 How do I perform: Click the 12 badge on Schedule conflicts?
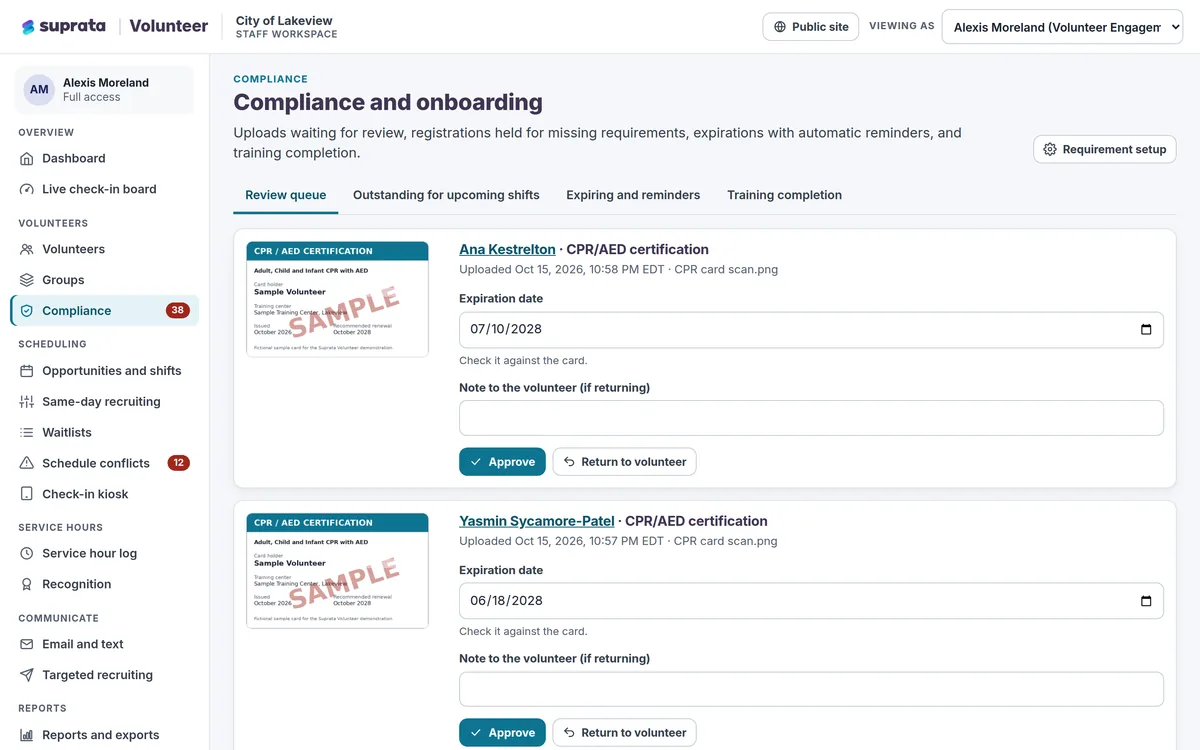178,463
